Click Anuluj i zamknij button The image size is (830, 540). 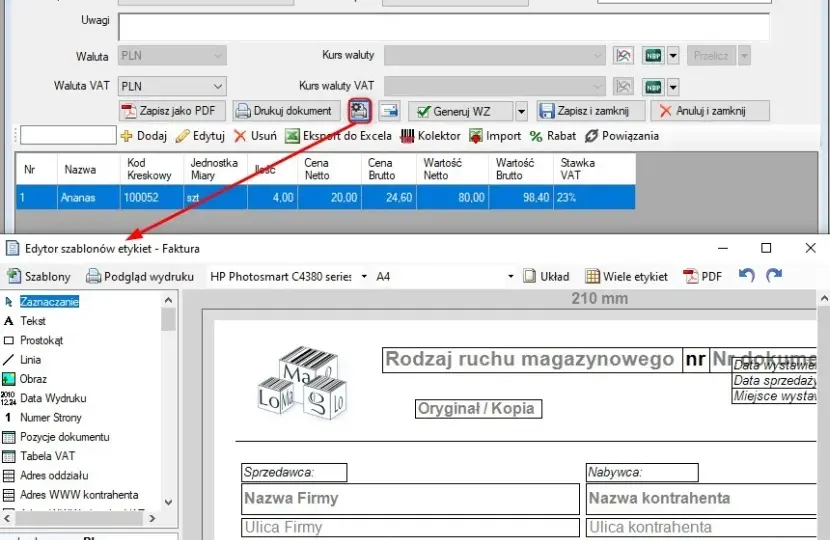point(710,111)
